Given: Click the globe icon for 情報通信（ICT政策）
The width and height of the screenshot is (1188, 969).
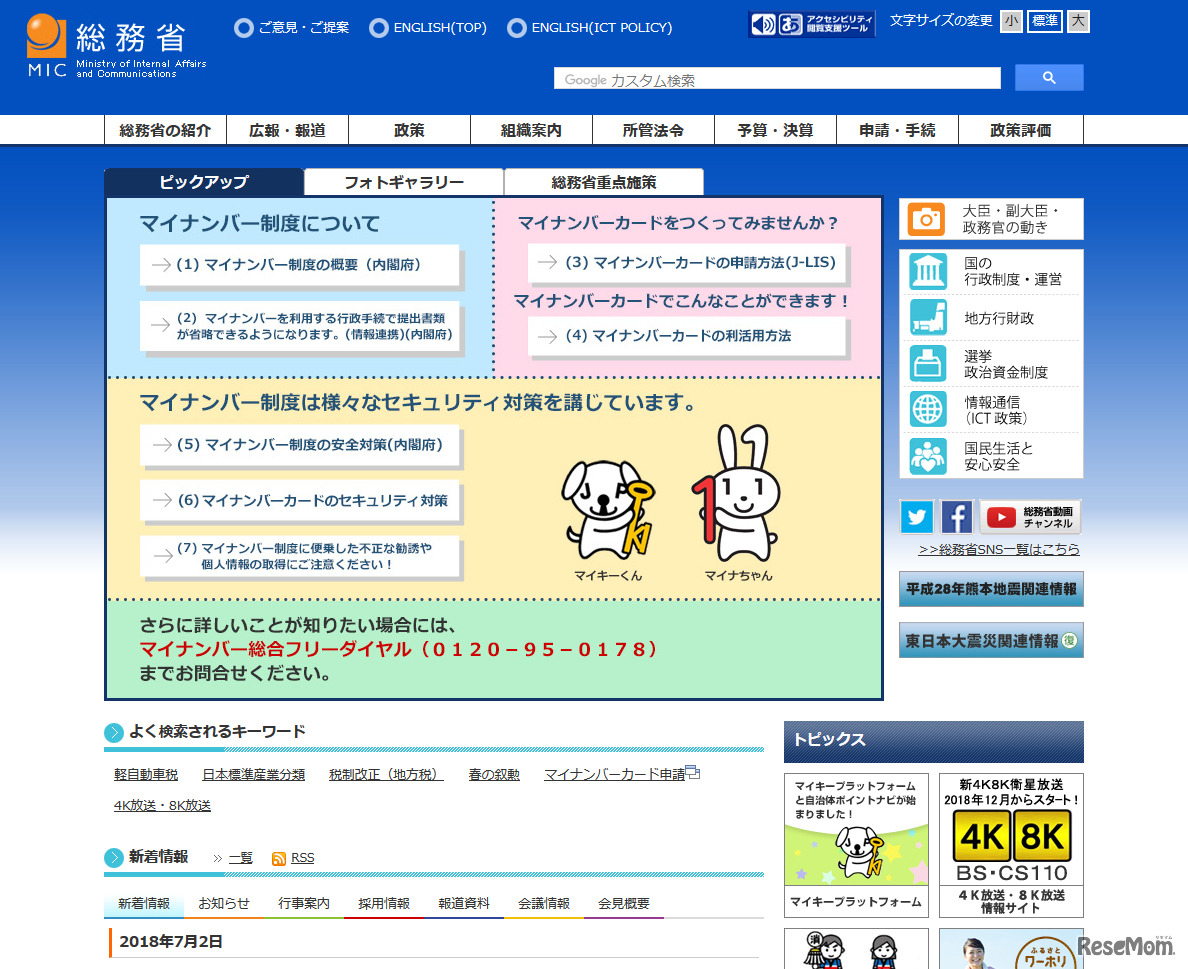Looking at the screenshot, I should click(x=926, y=409).
